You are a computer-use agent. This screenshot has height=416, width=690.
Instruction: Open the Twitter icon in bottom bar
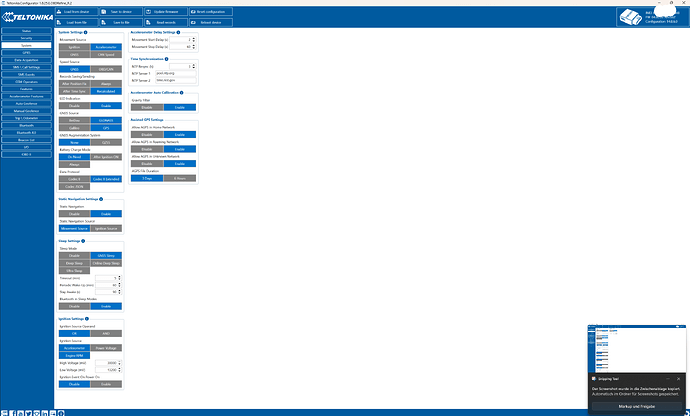point(29,413)
